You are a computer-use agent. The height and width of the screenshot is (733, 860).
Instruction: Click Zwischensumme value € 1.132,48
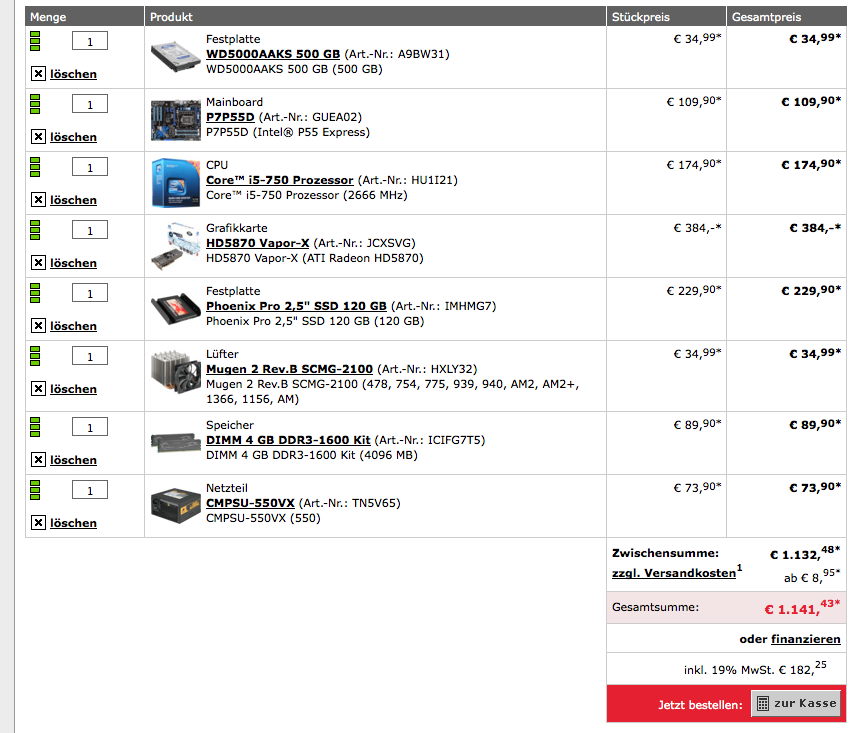[805, 554]
